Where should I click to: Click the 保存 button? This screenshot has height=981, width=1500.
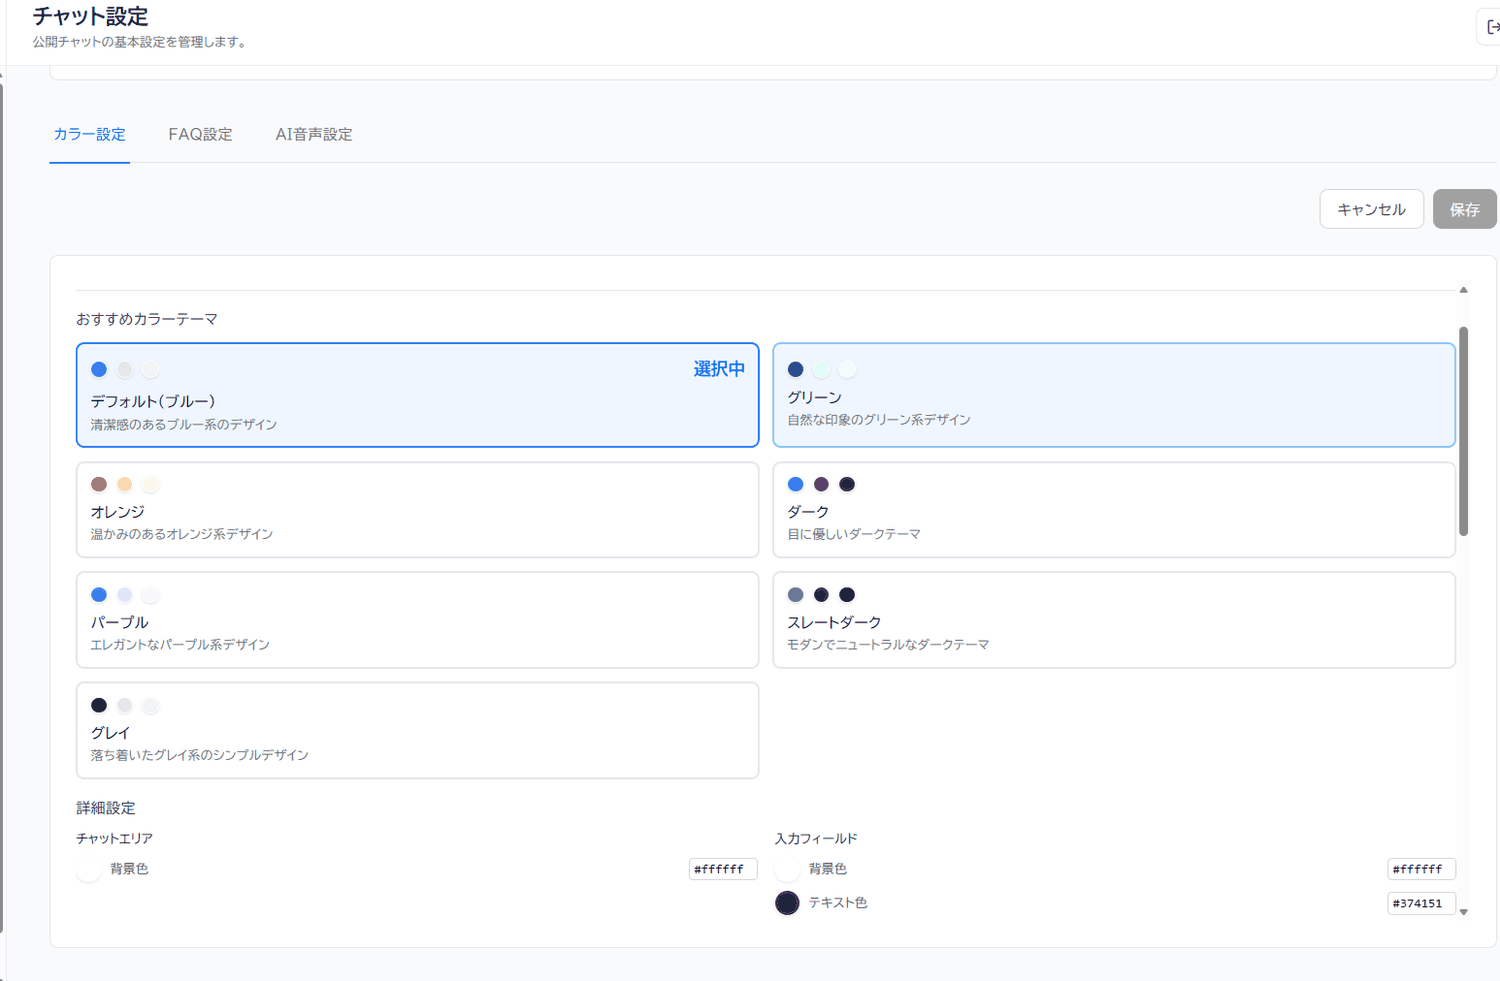click(x=1464, y=209)
